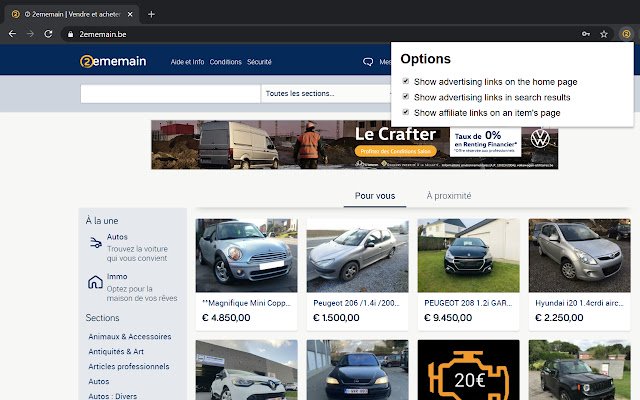
Task: Open Autos section in Sections list
Action: point(99,382)
